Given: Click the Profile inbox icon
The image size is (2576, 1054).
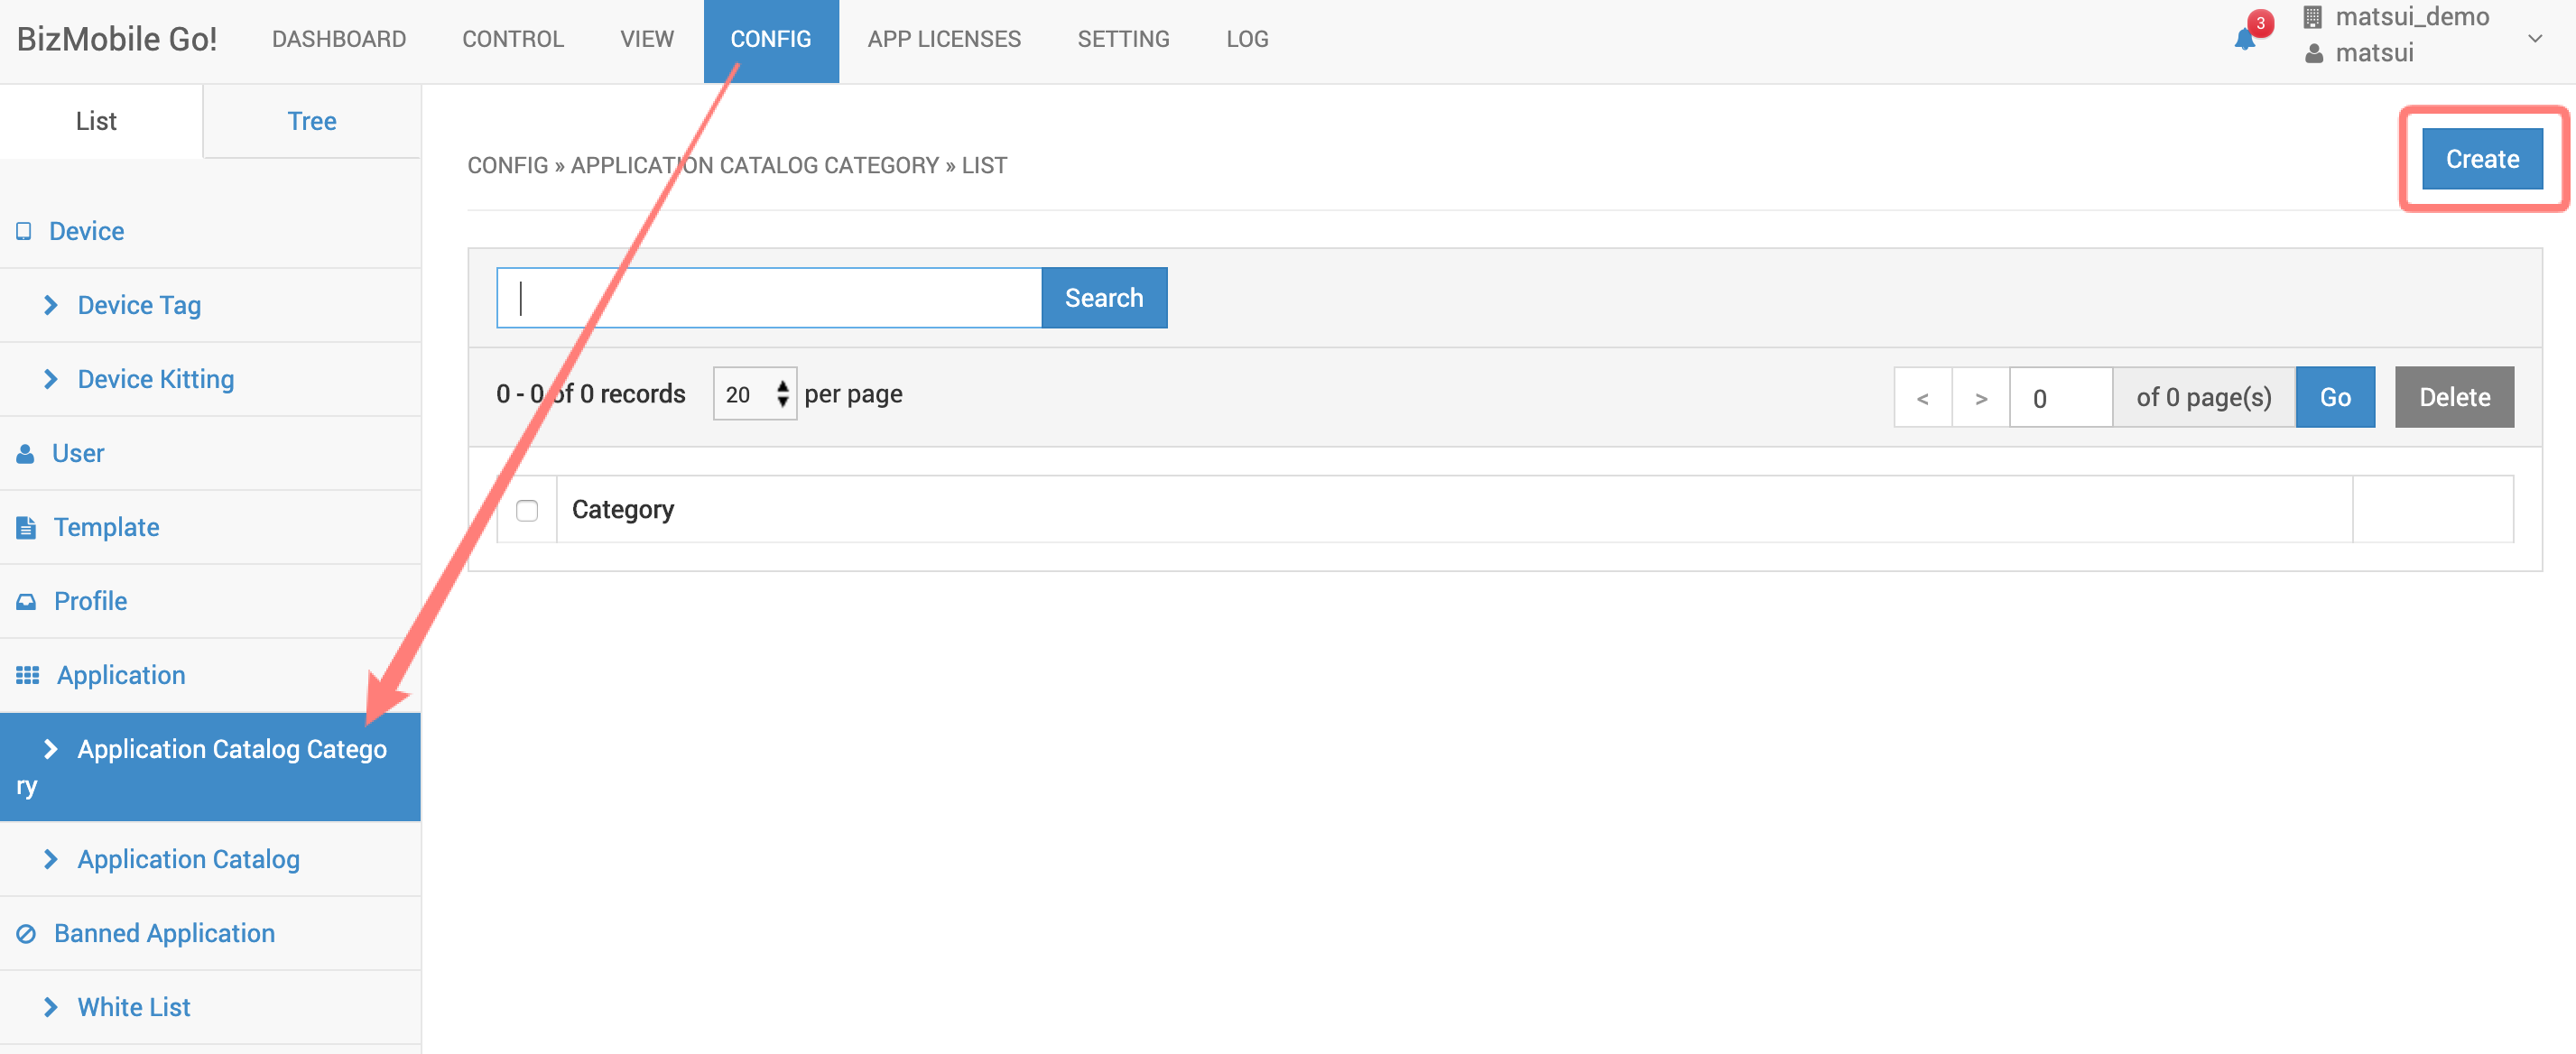Looking at the screenshot, I should 26,601.
